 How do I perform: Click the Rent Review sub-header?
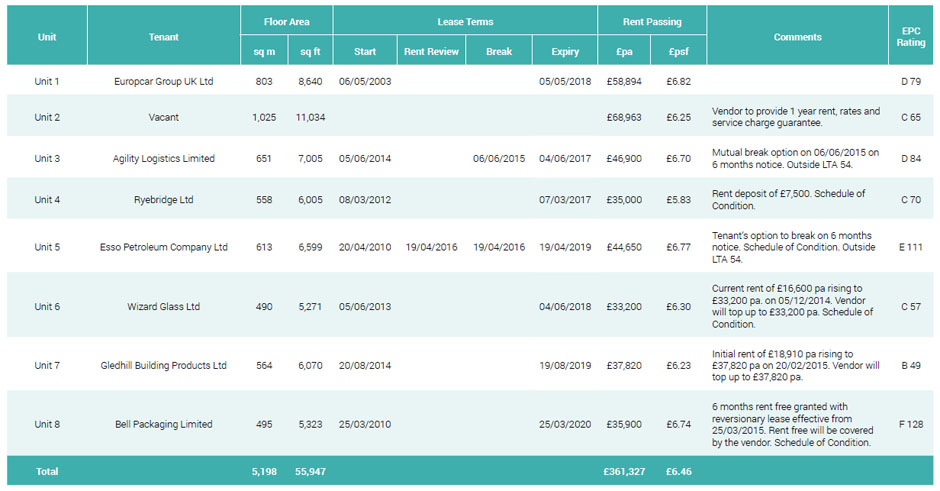tap(431, 52)
